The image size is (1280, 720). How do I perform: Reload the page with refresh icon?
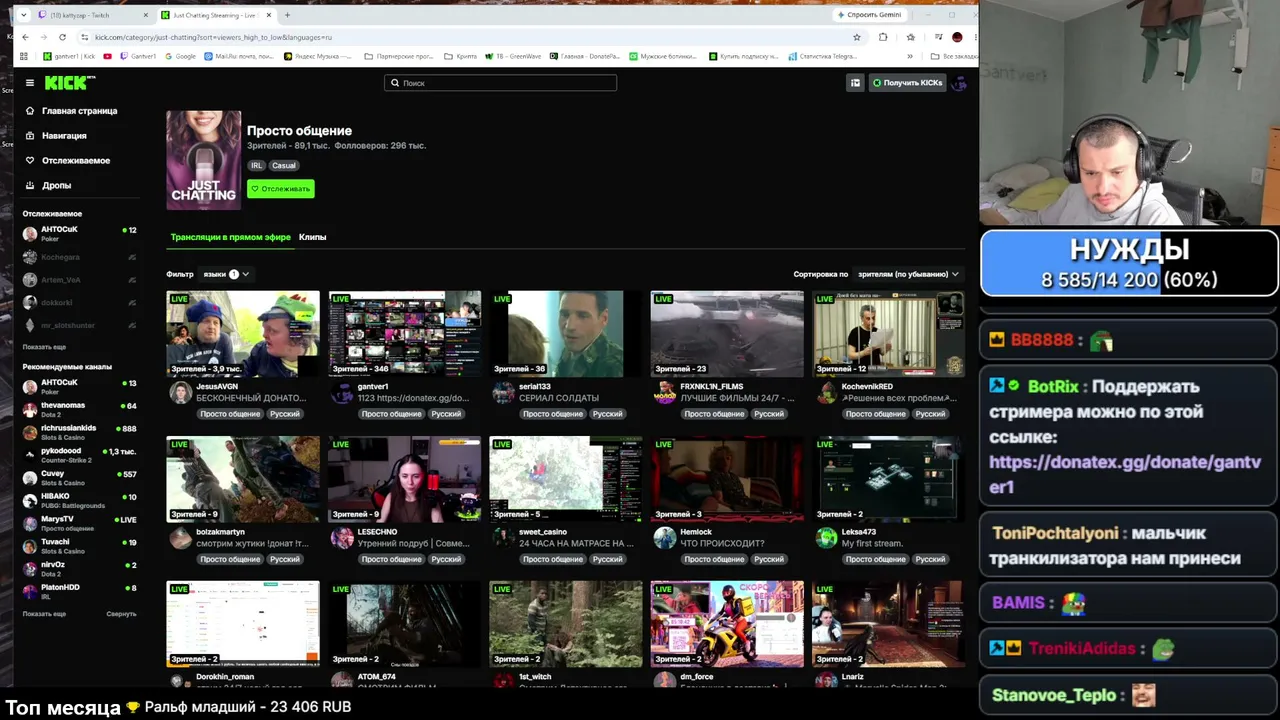click(62, 37)
